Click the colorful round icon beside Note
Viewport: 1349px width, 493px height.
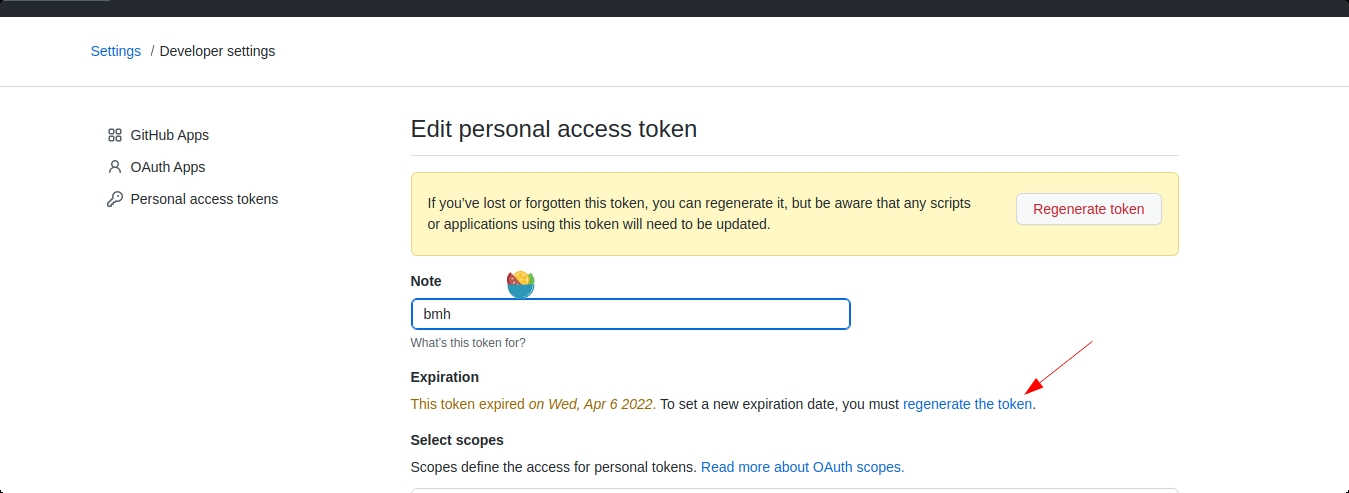[520, 284]
